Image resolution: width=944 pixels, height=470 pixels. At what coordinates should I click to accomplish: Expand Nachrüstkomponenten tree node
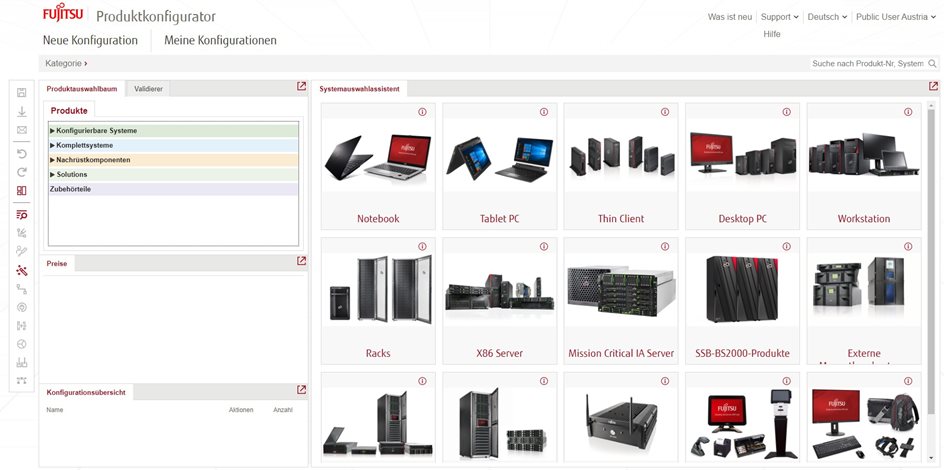click(52, 160)
